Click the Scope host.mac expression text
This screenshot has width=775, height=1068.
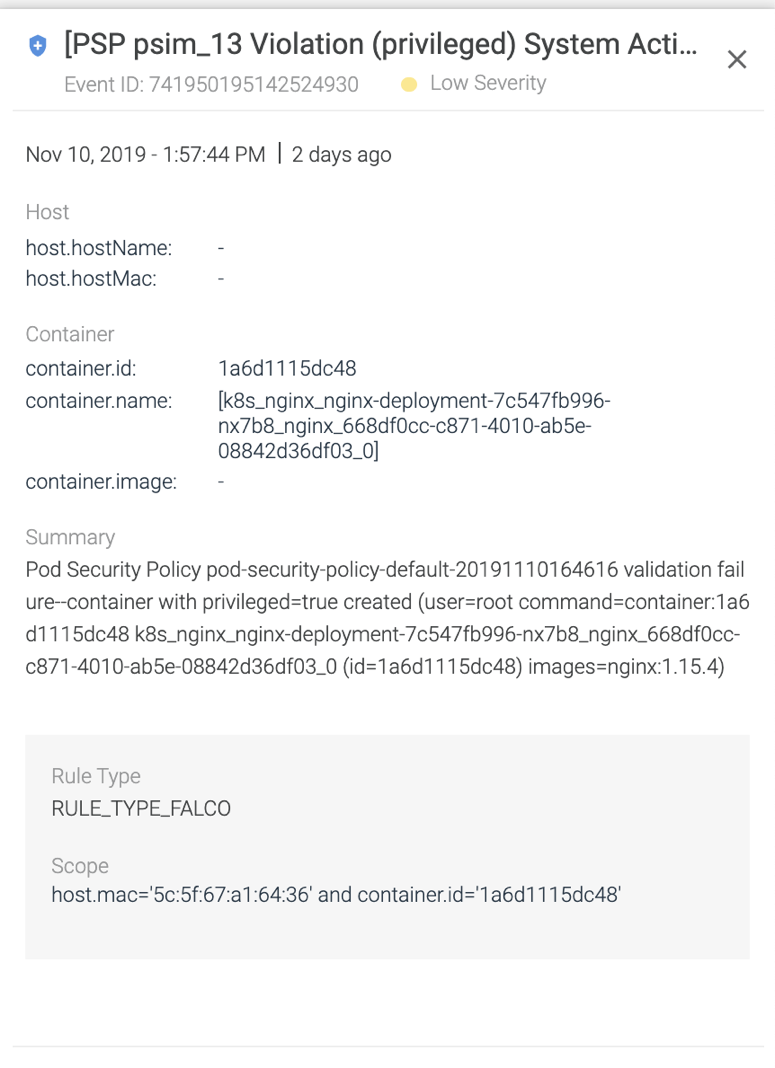(336, 894)
